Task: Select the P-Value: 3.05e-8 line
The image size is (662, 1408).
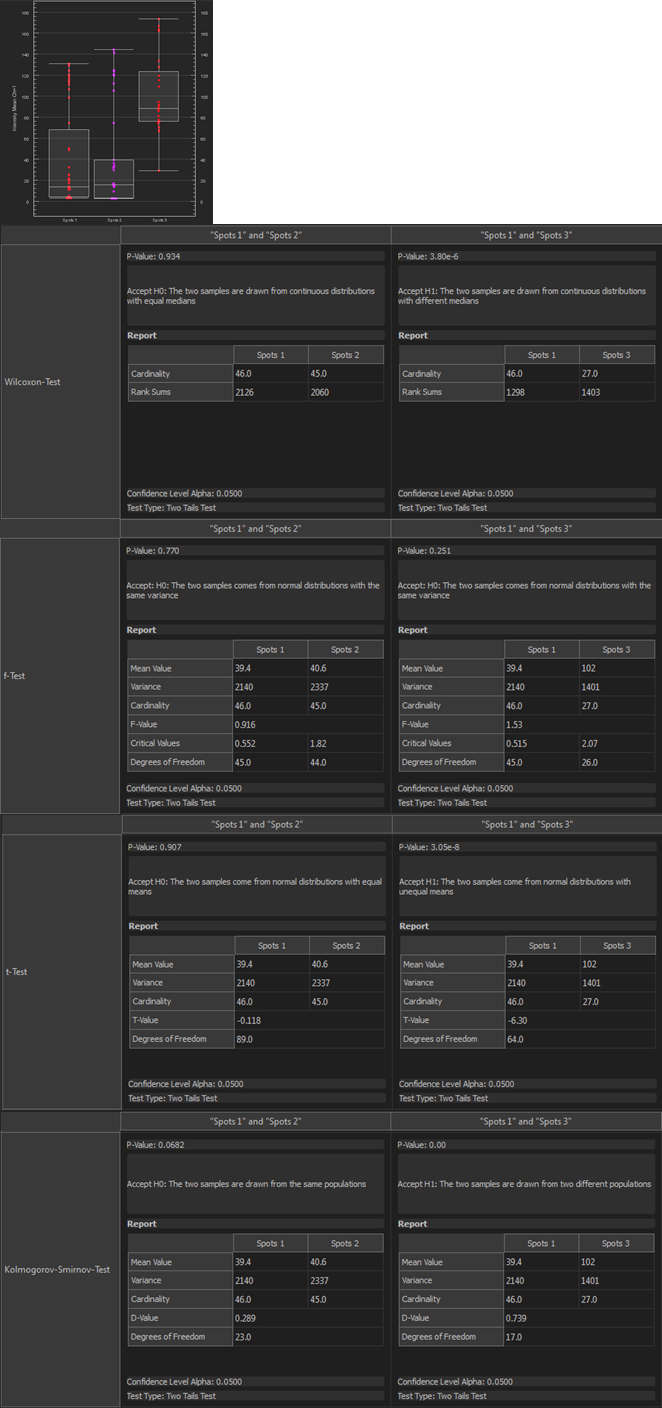Action: pyautogui.click(x=527, y=847)
